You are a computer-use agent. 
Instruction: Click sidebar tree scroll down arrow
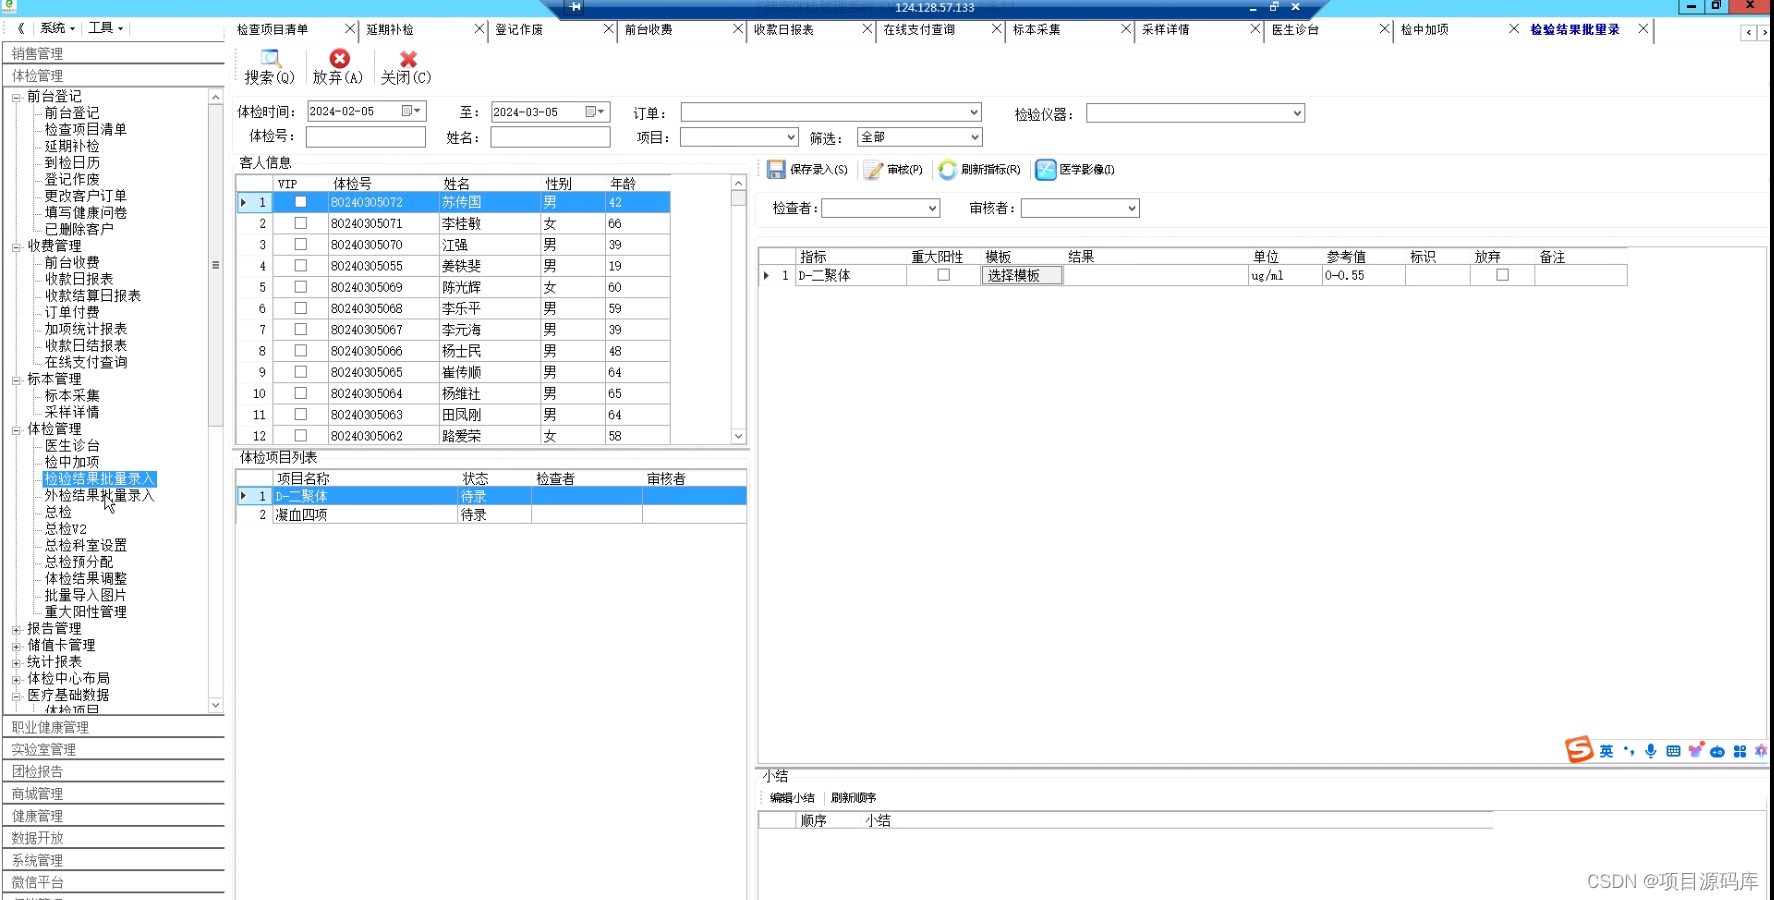point(215,705)
